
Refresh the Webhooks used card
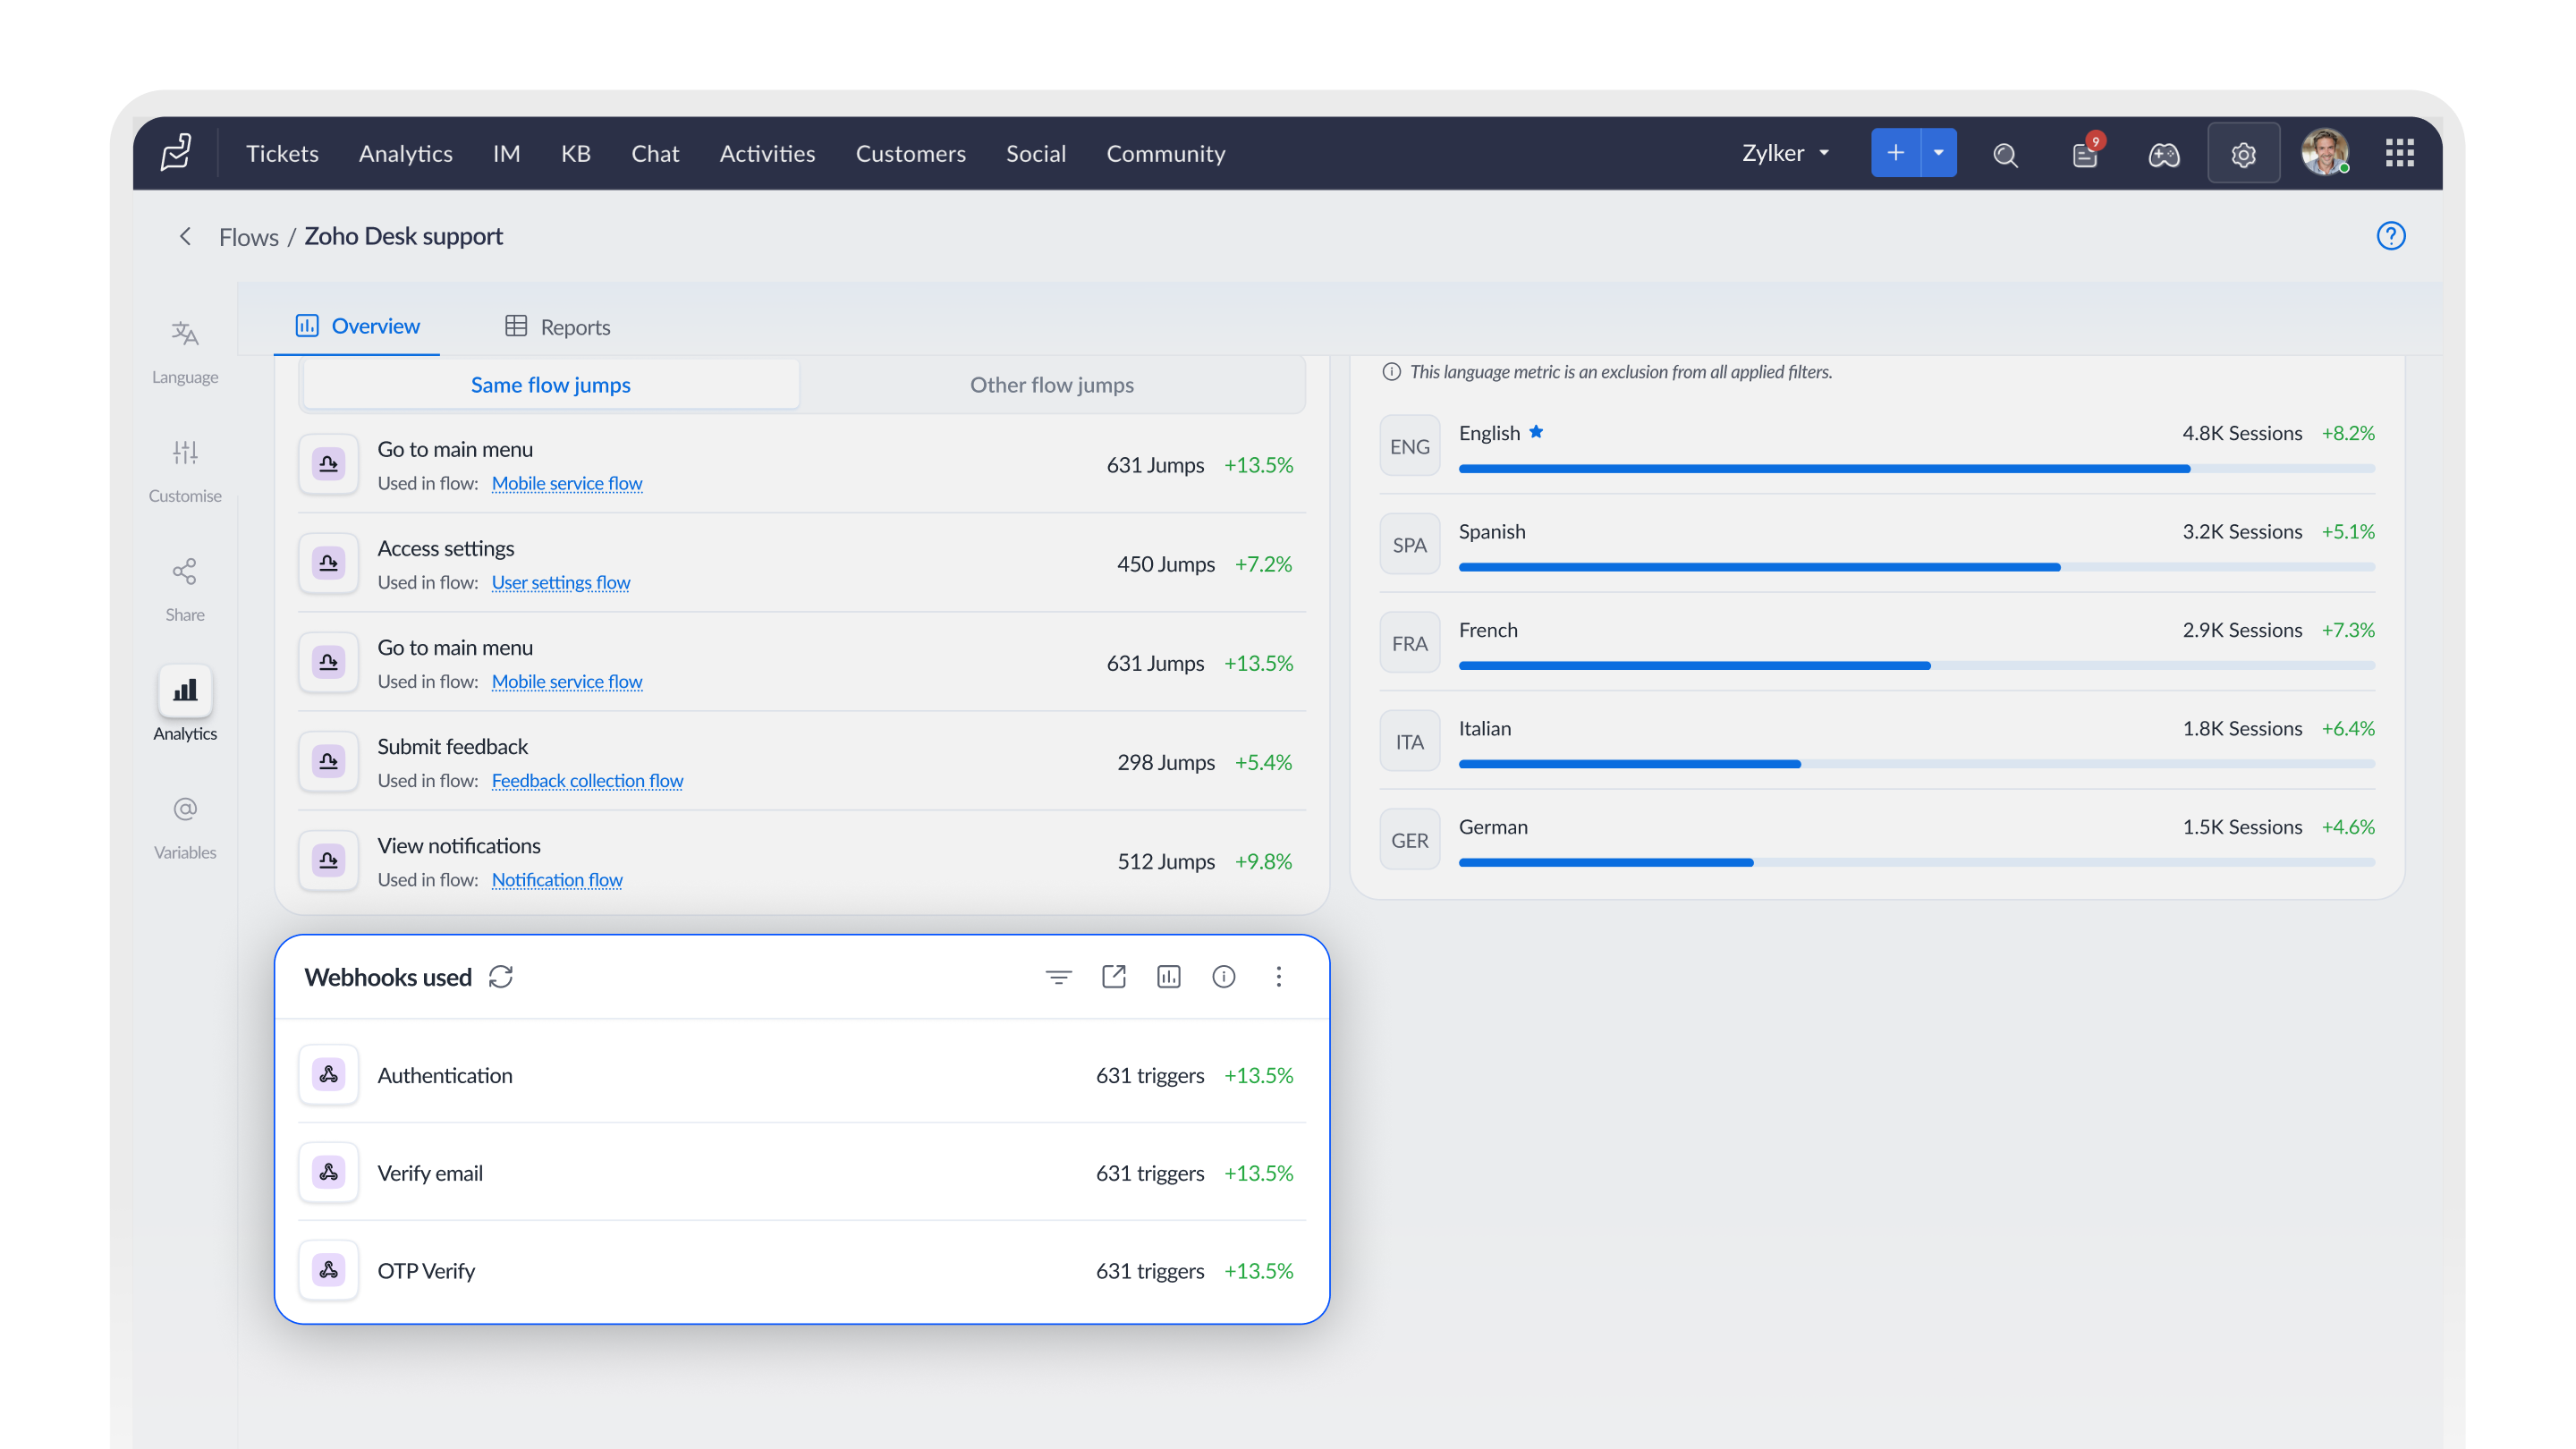tap(501, 977)
